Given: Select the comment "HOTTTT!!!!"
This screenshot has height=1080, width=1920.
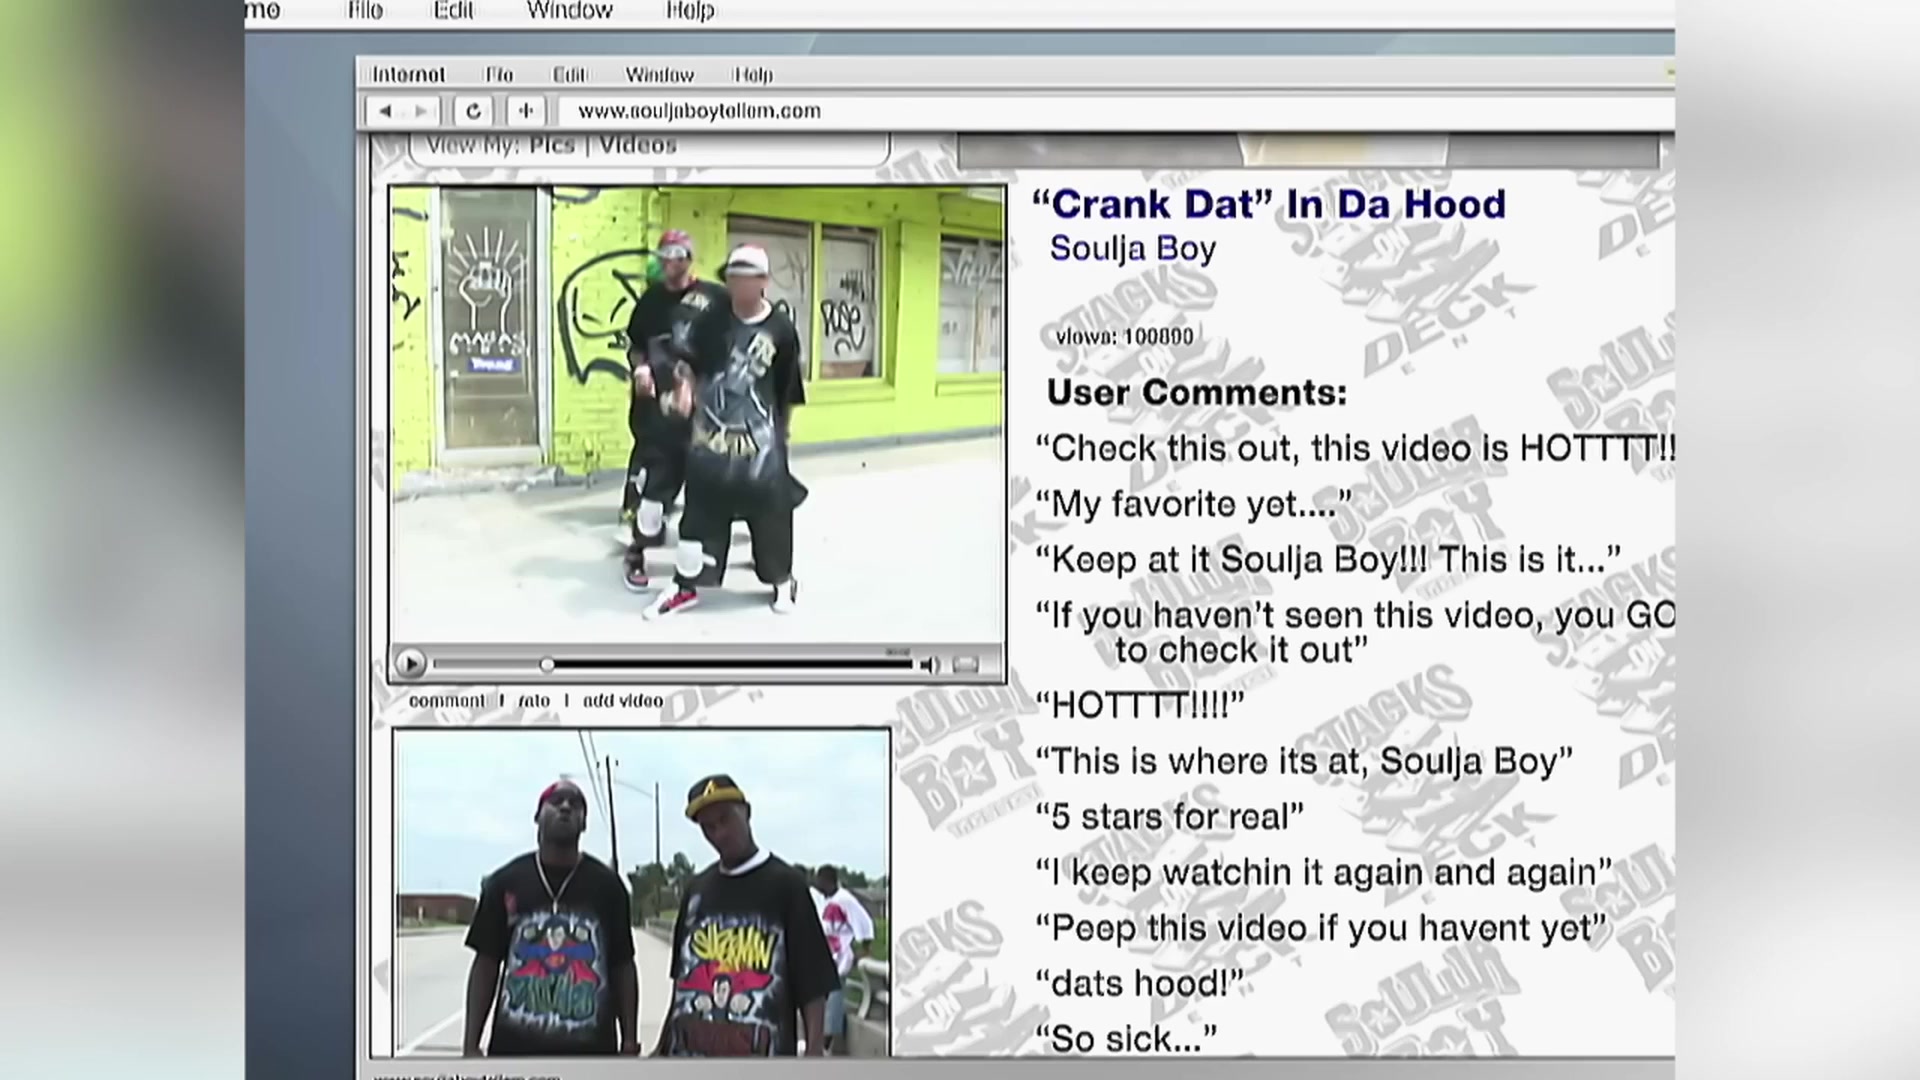Looking at the screenshot, I should click(1140, 705).
